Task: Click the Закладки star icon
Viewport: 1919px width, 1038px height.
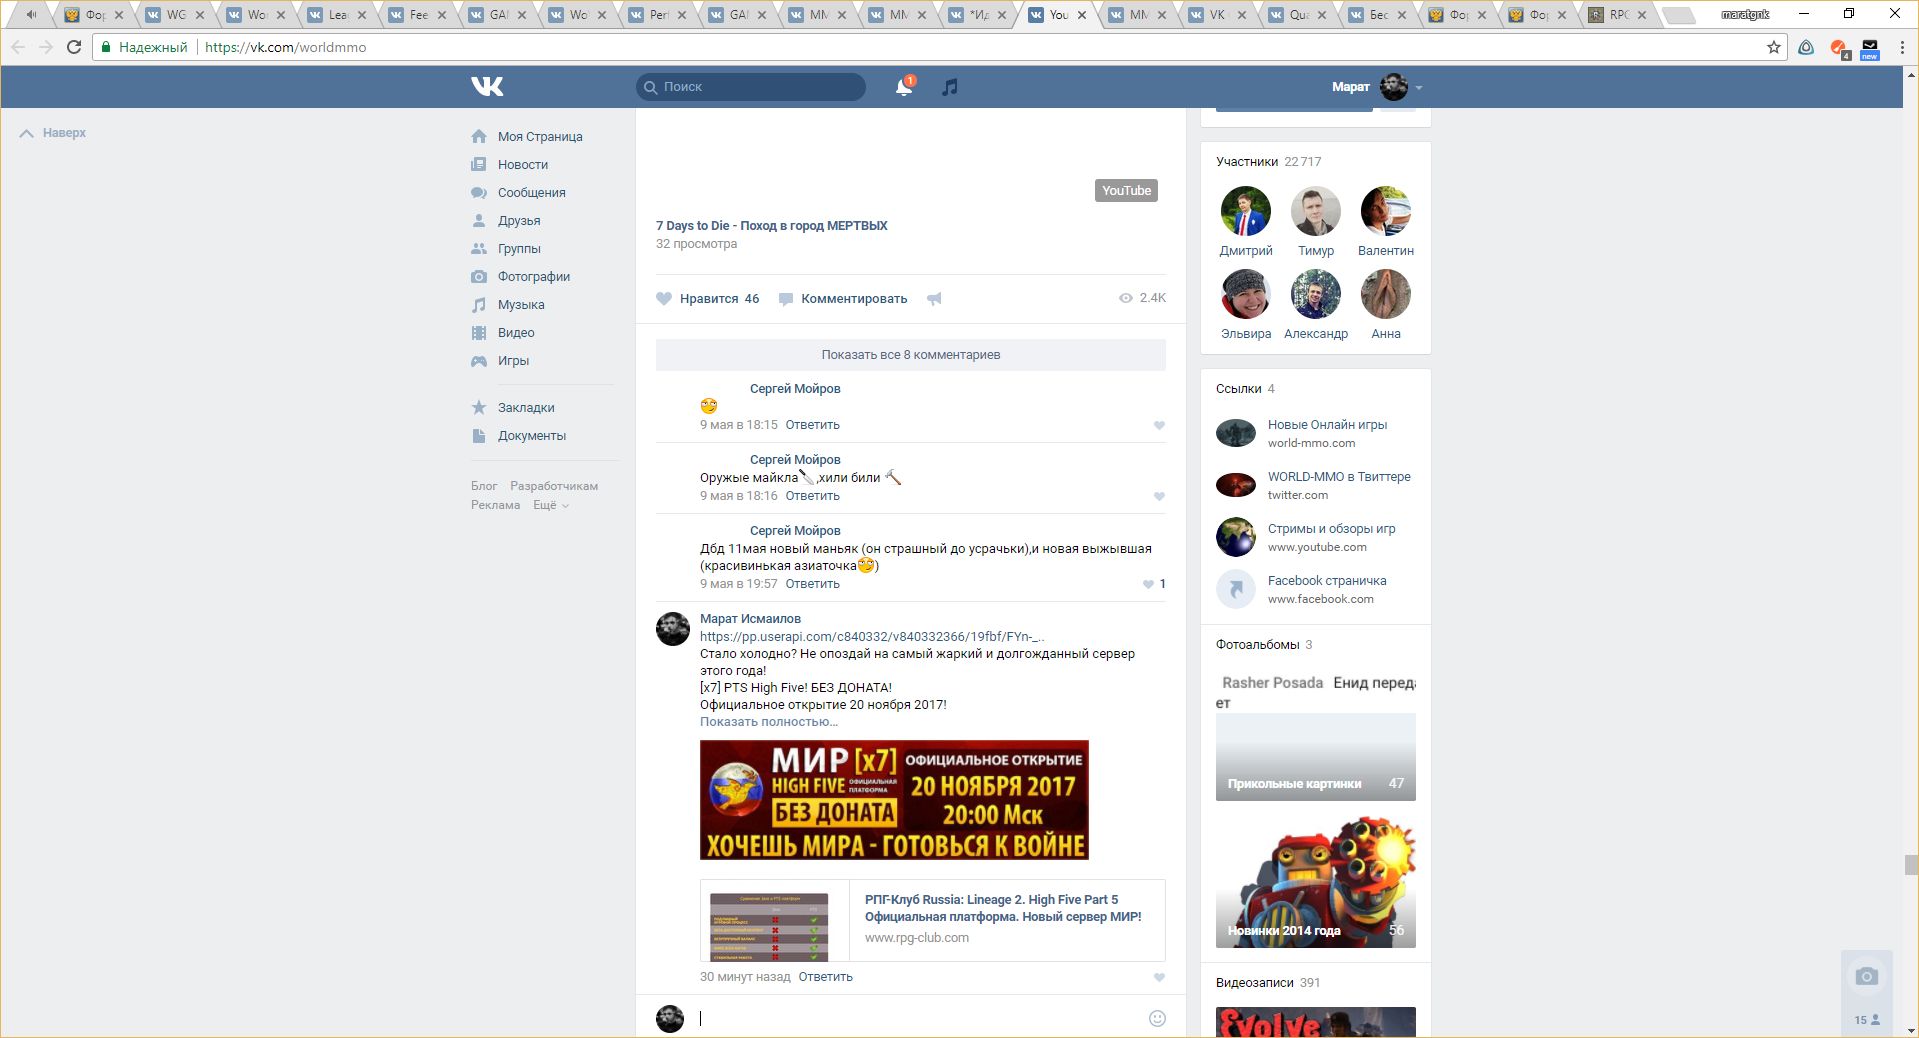Action: [x=479, y=408]
